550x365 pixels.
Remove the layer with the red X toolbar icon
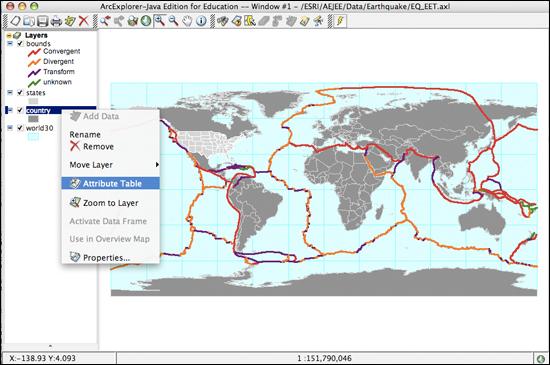(83, 21)
